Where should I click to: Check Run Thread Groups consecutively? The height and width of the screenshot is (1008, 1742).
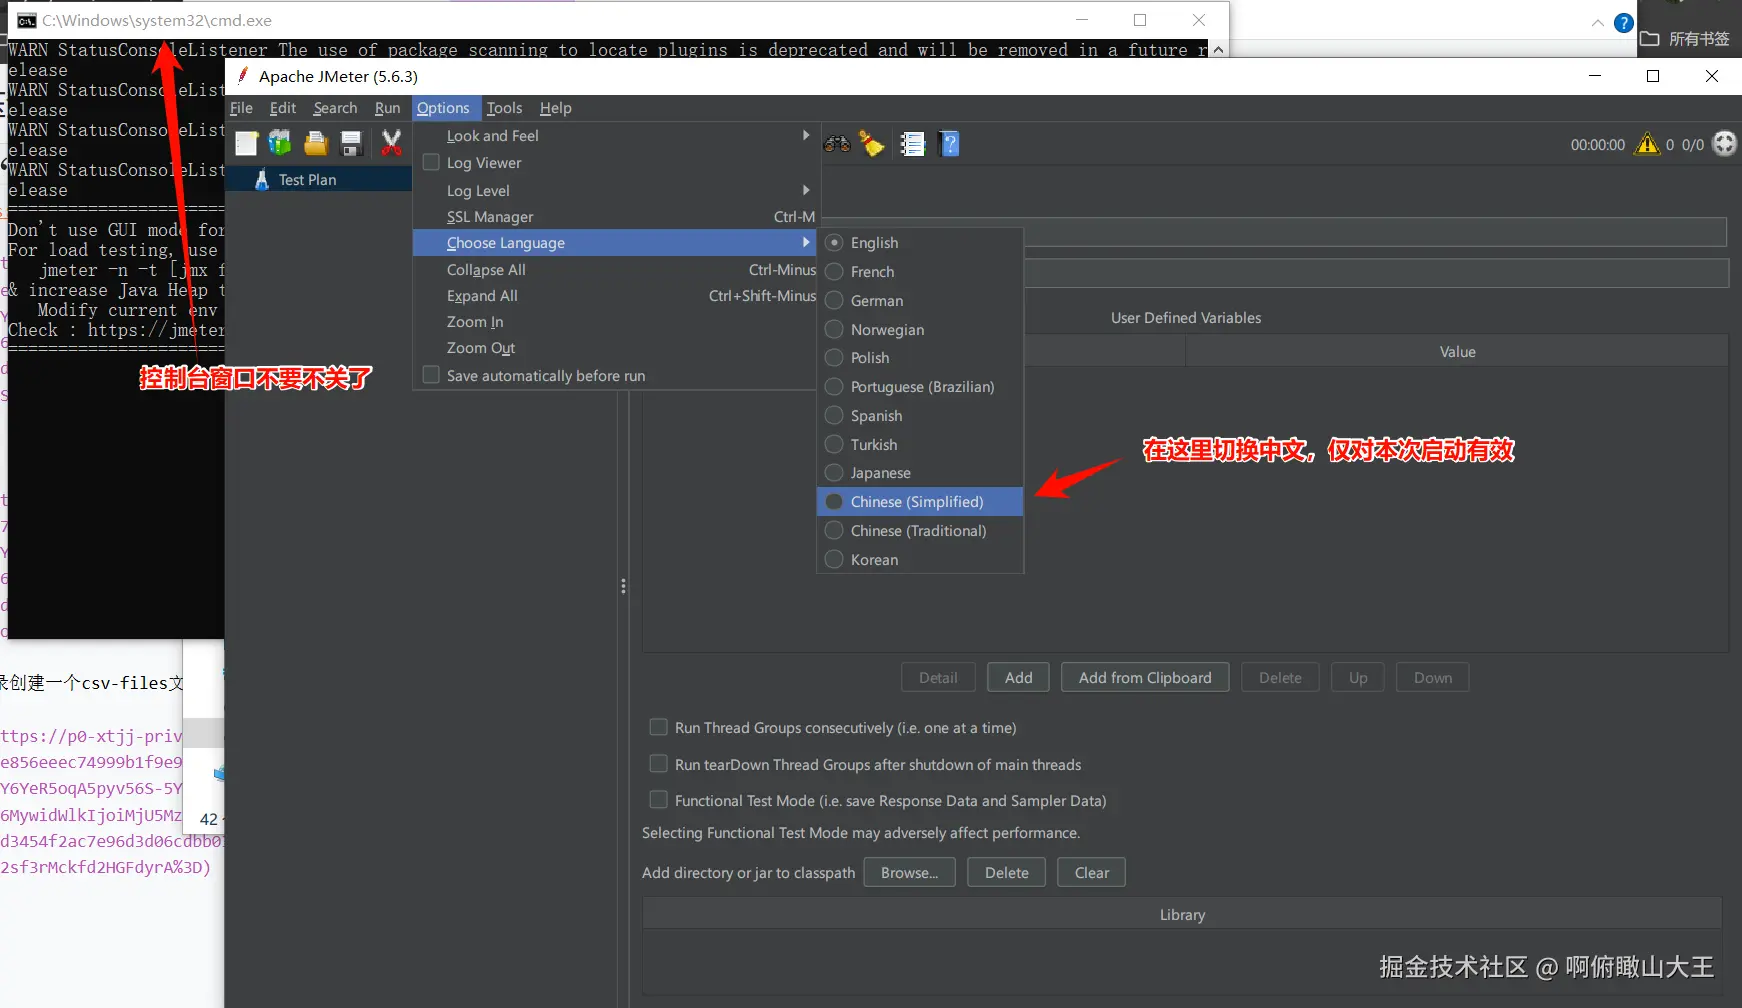pyautogui.click(x=658, y=727)
